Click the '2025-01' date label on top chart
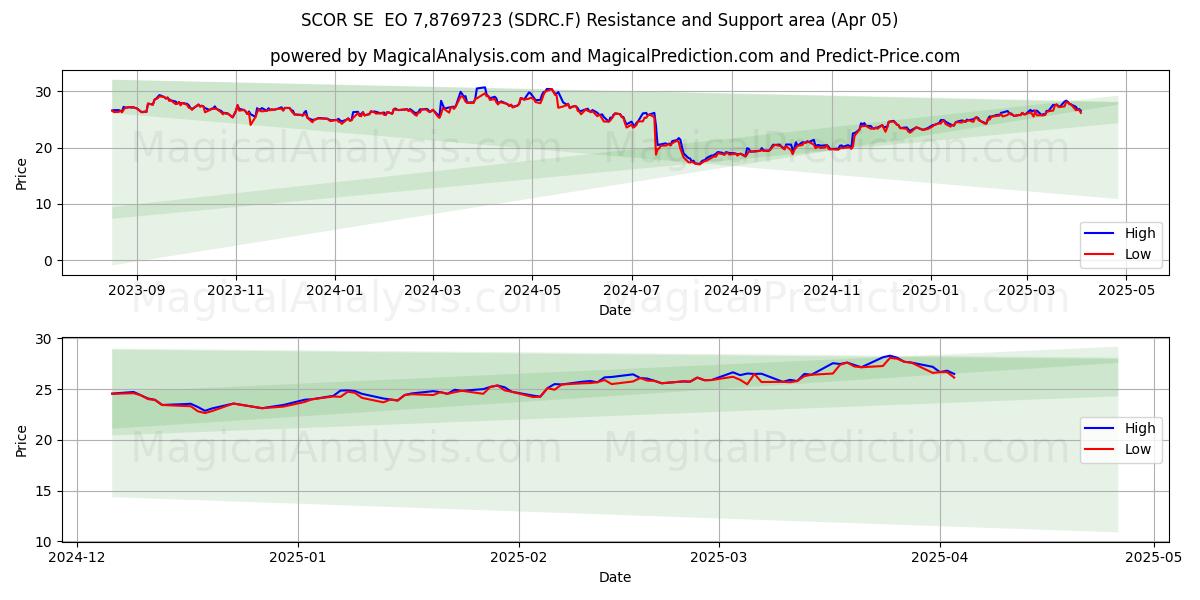The image size is (1200, 600). coord(930,290)
